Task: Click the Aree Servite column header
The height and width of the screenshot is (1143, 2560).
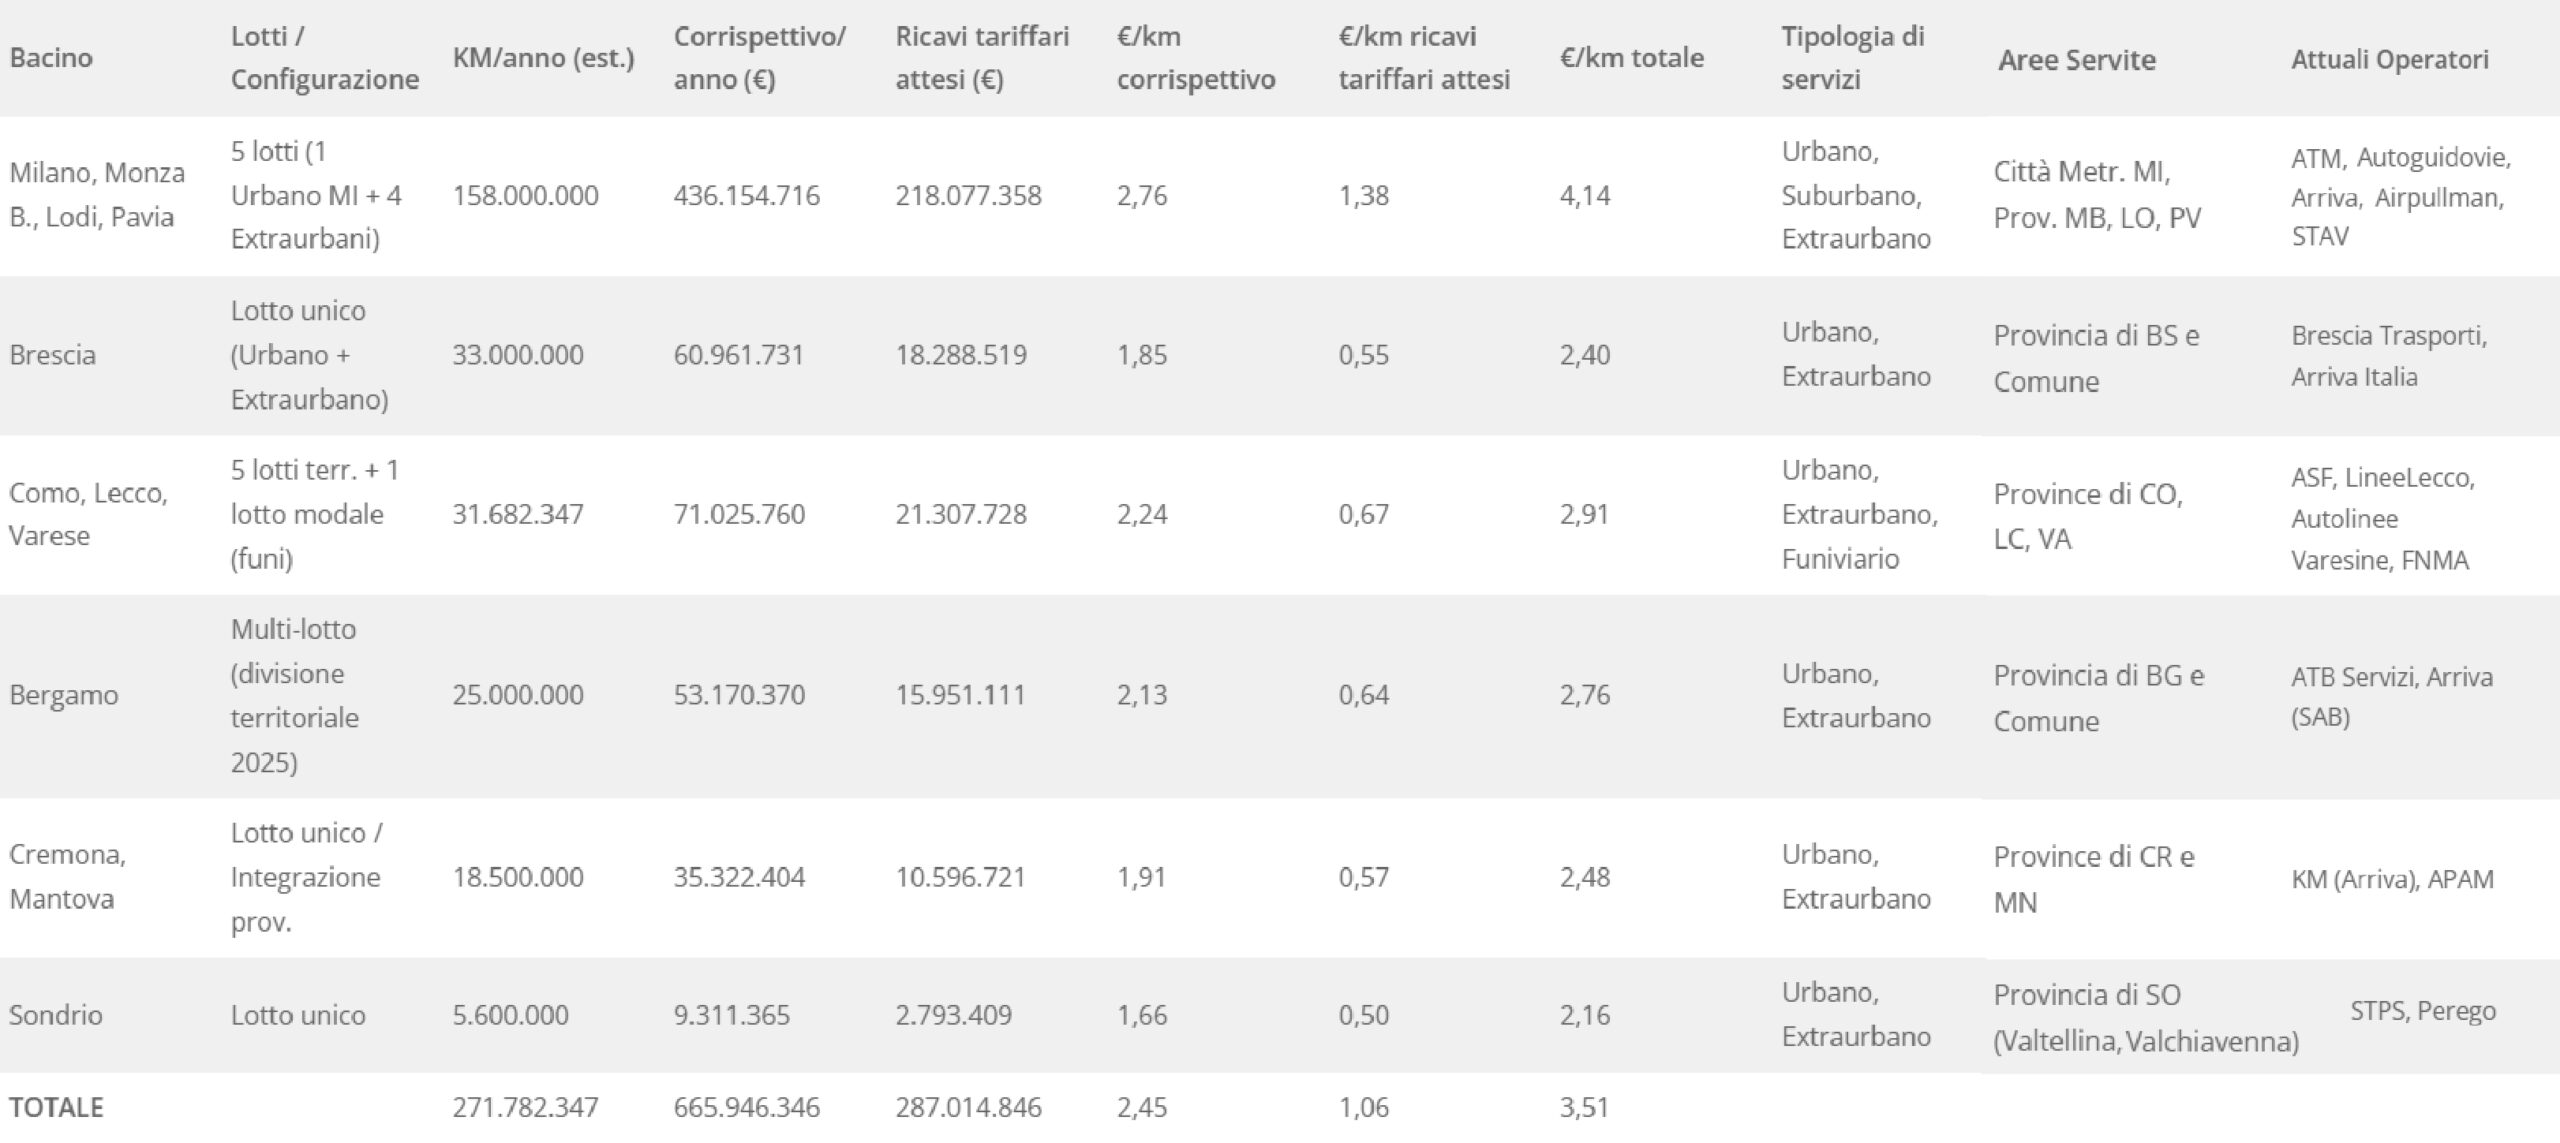Action: 2076,60
